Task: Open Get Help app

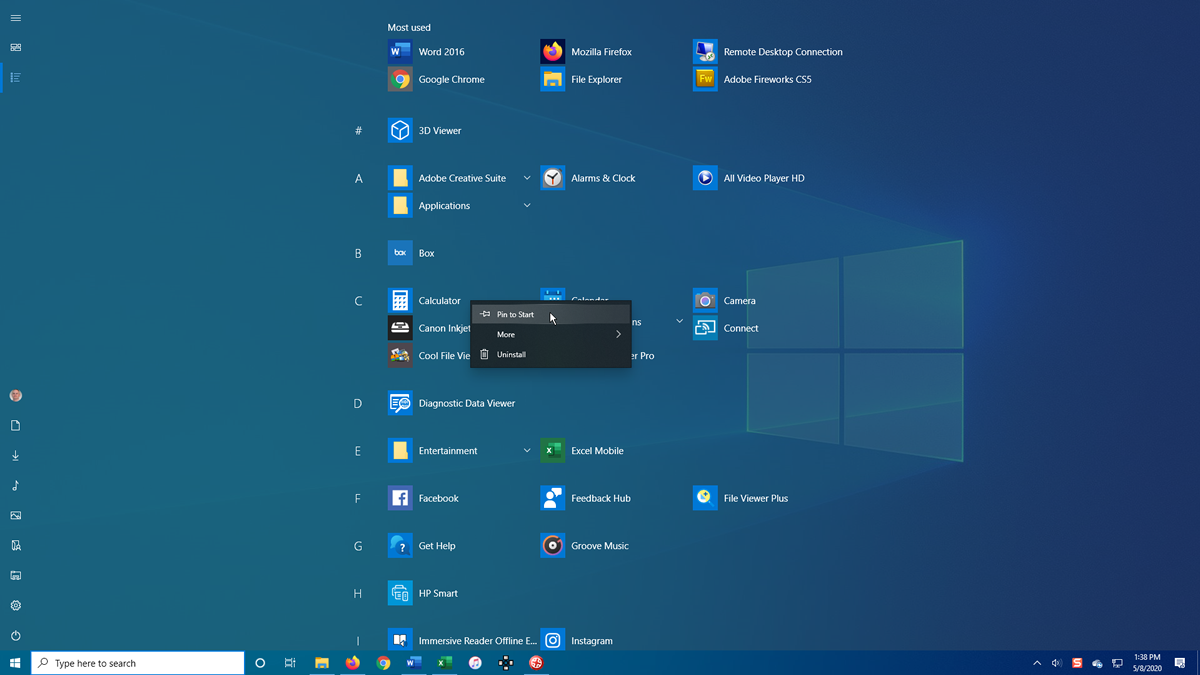Action: pyautogui.click(x=422, y=546)
